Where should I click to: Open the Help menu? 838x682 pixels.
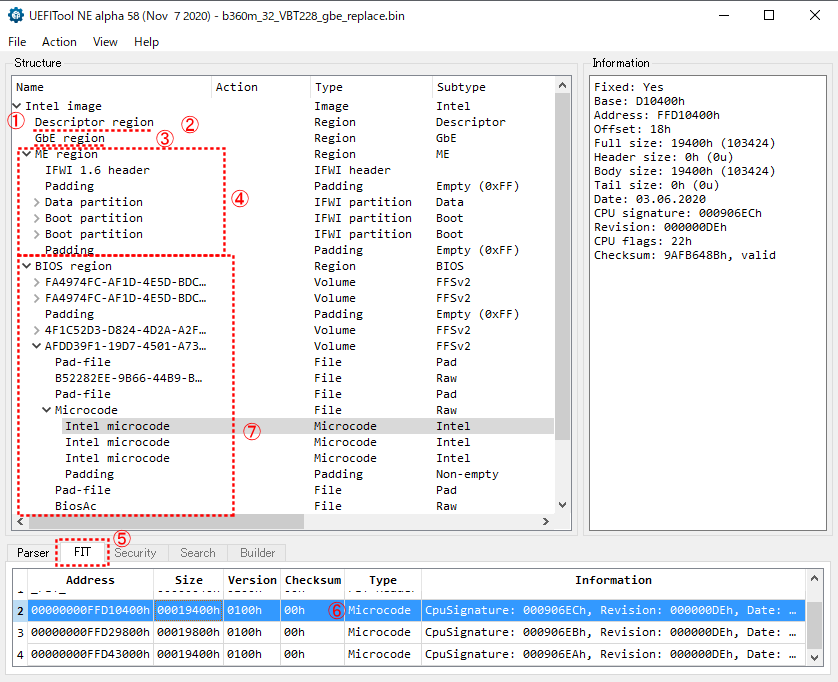(146, 42)
